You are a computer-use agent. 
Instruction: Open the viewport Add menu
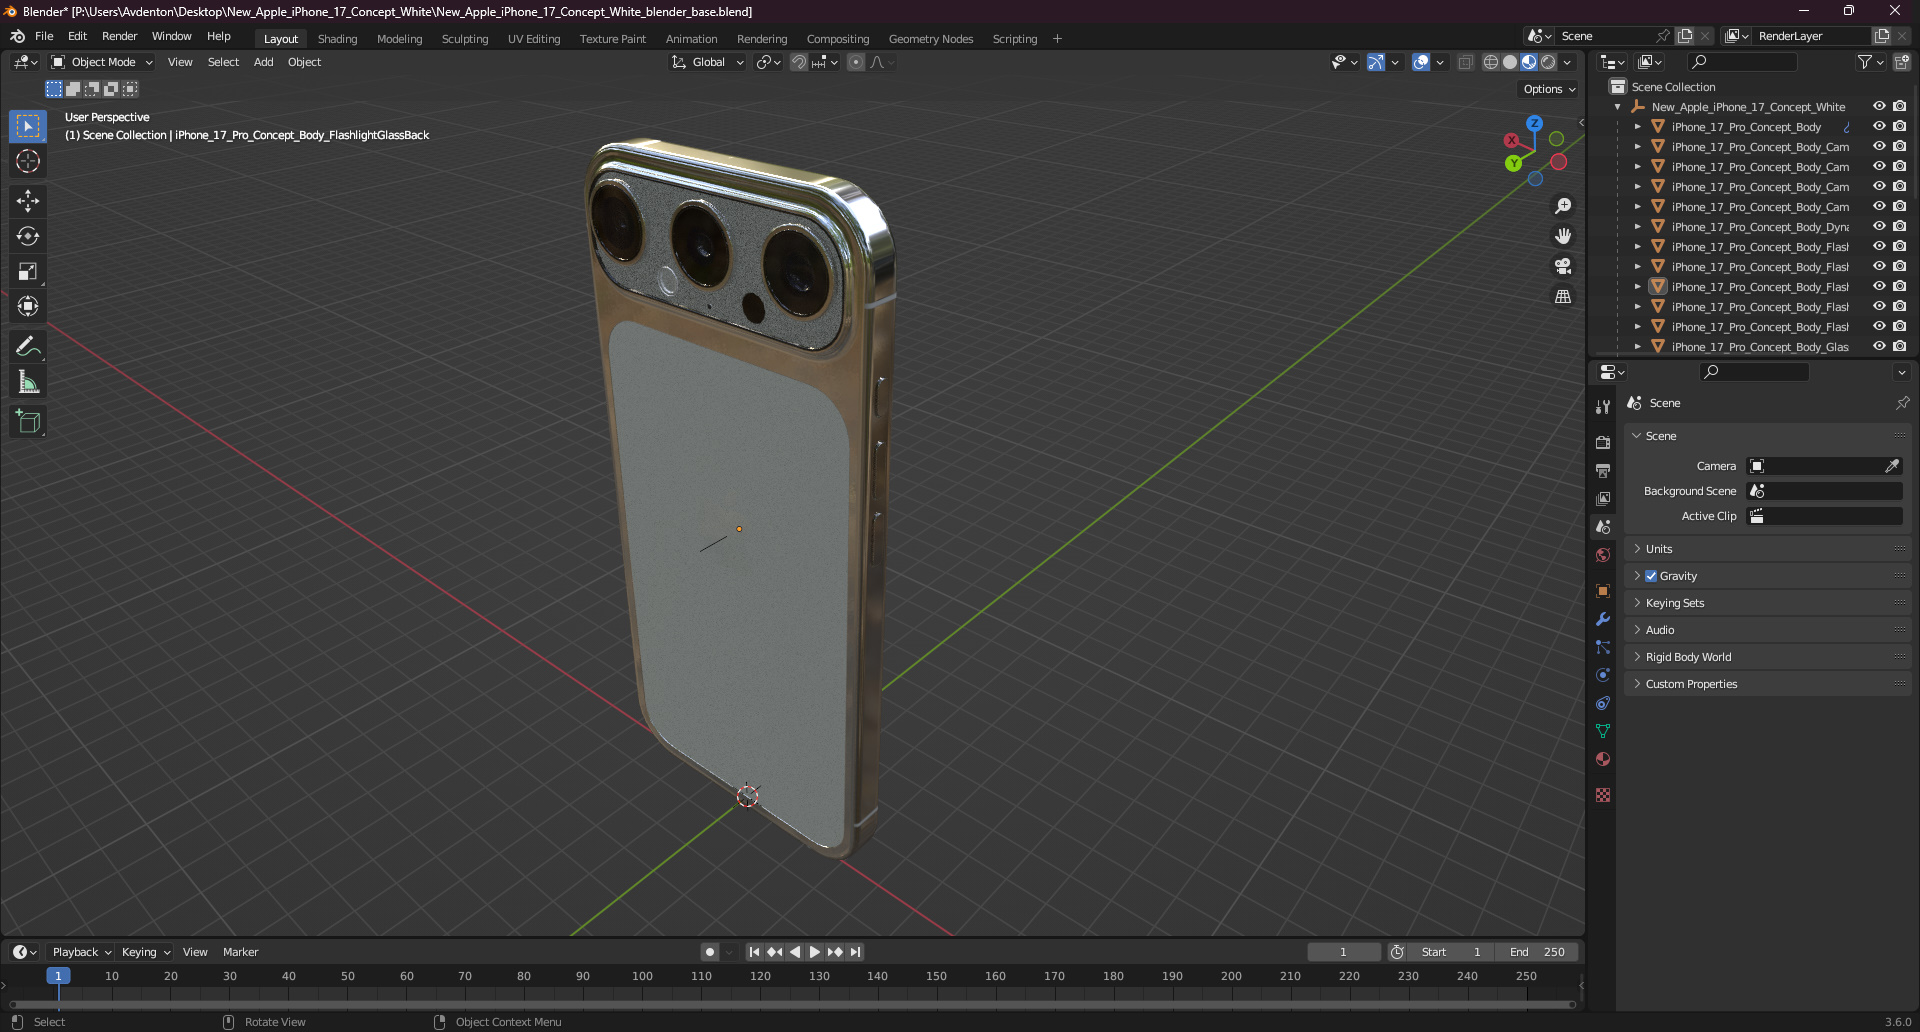(x=263, y=62)
